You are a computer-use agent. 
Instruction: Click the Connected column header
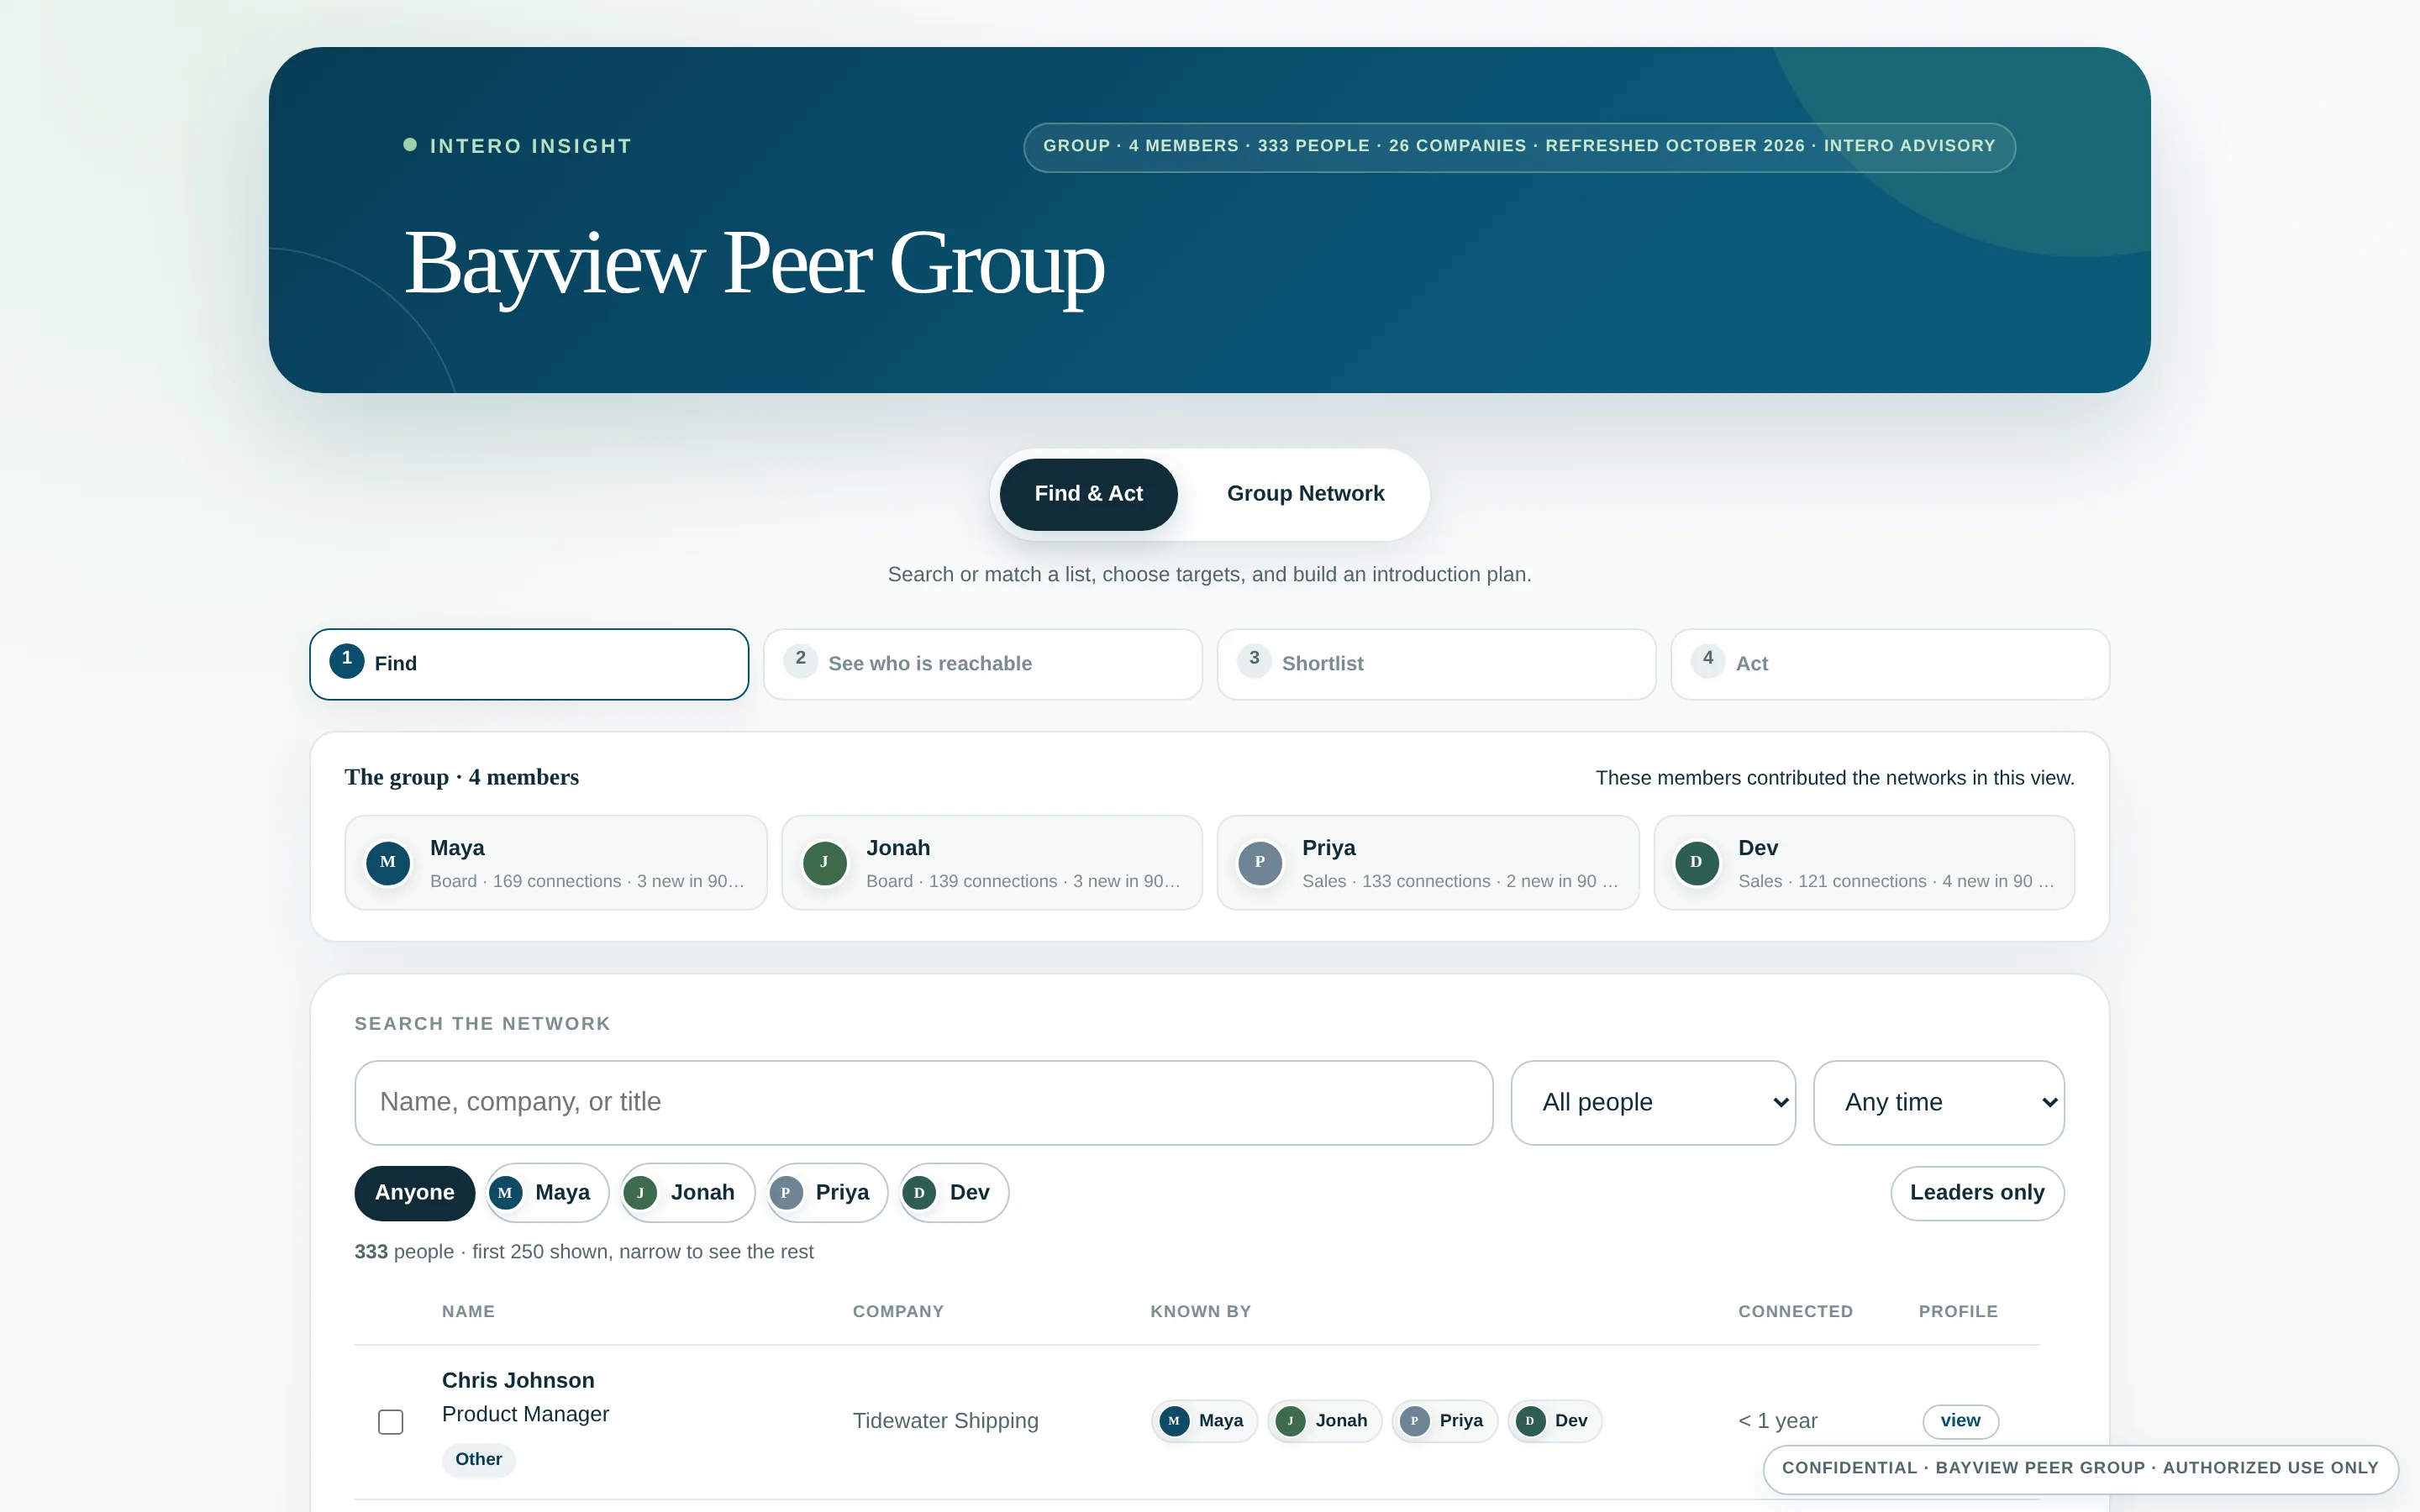[x=1795, y=1311]
